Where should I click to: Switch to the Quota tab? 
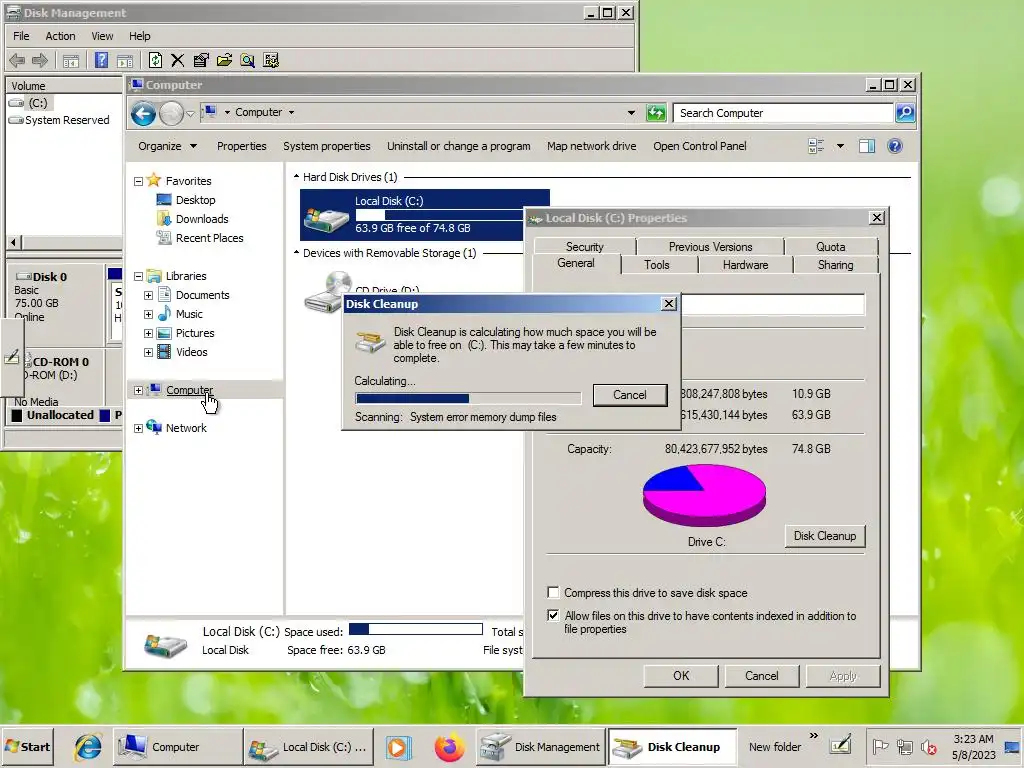[x=831, y=246]
